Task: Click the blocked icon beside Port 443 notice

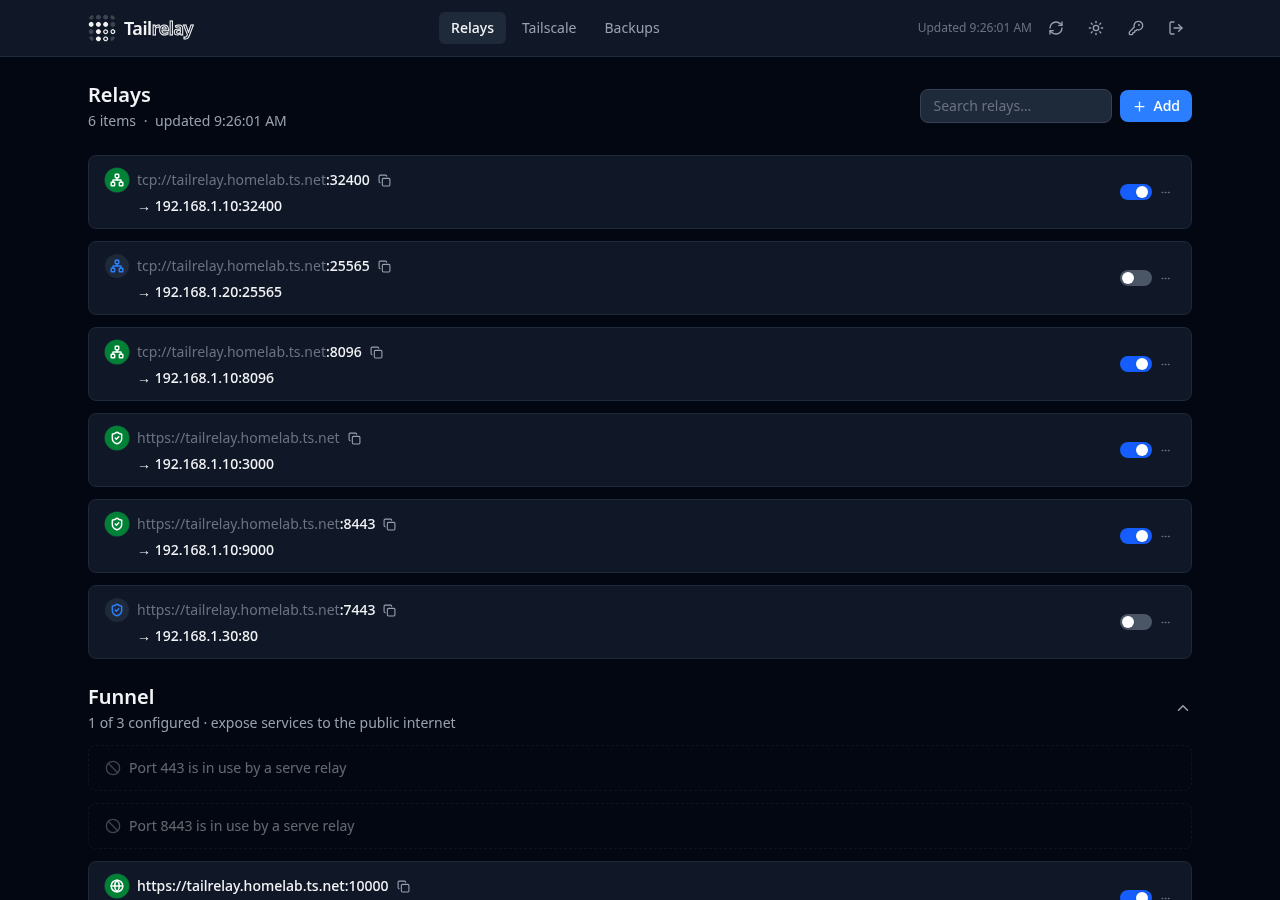Action: [x=113, y=768]
